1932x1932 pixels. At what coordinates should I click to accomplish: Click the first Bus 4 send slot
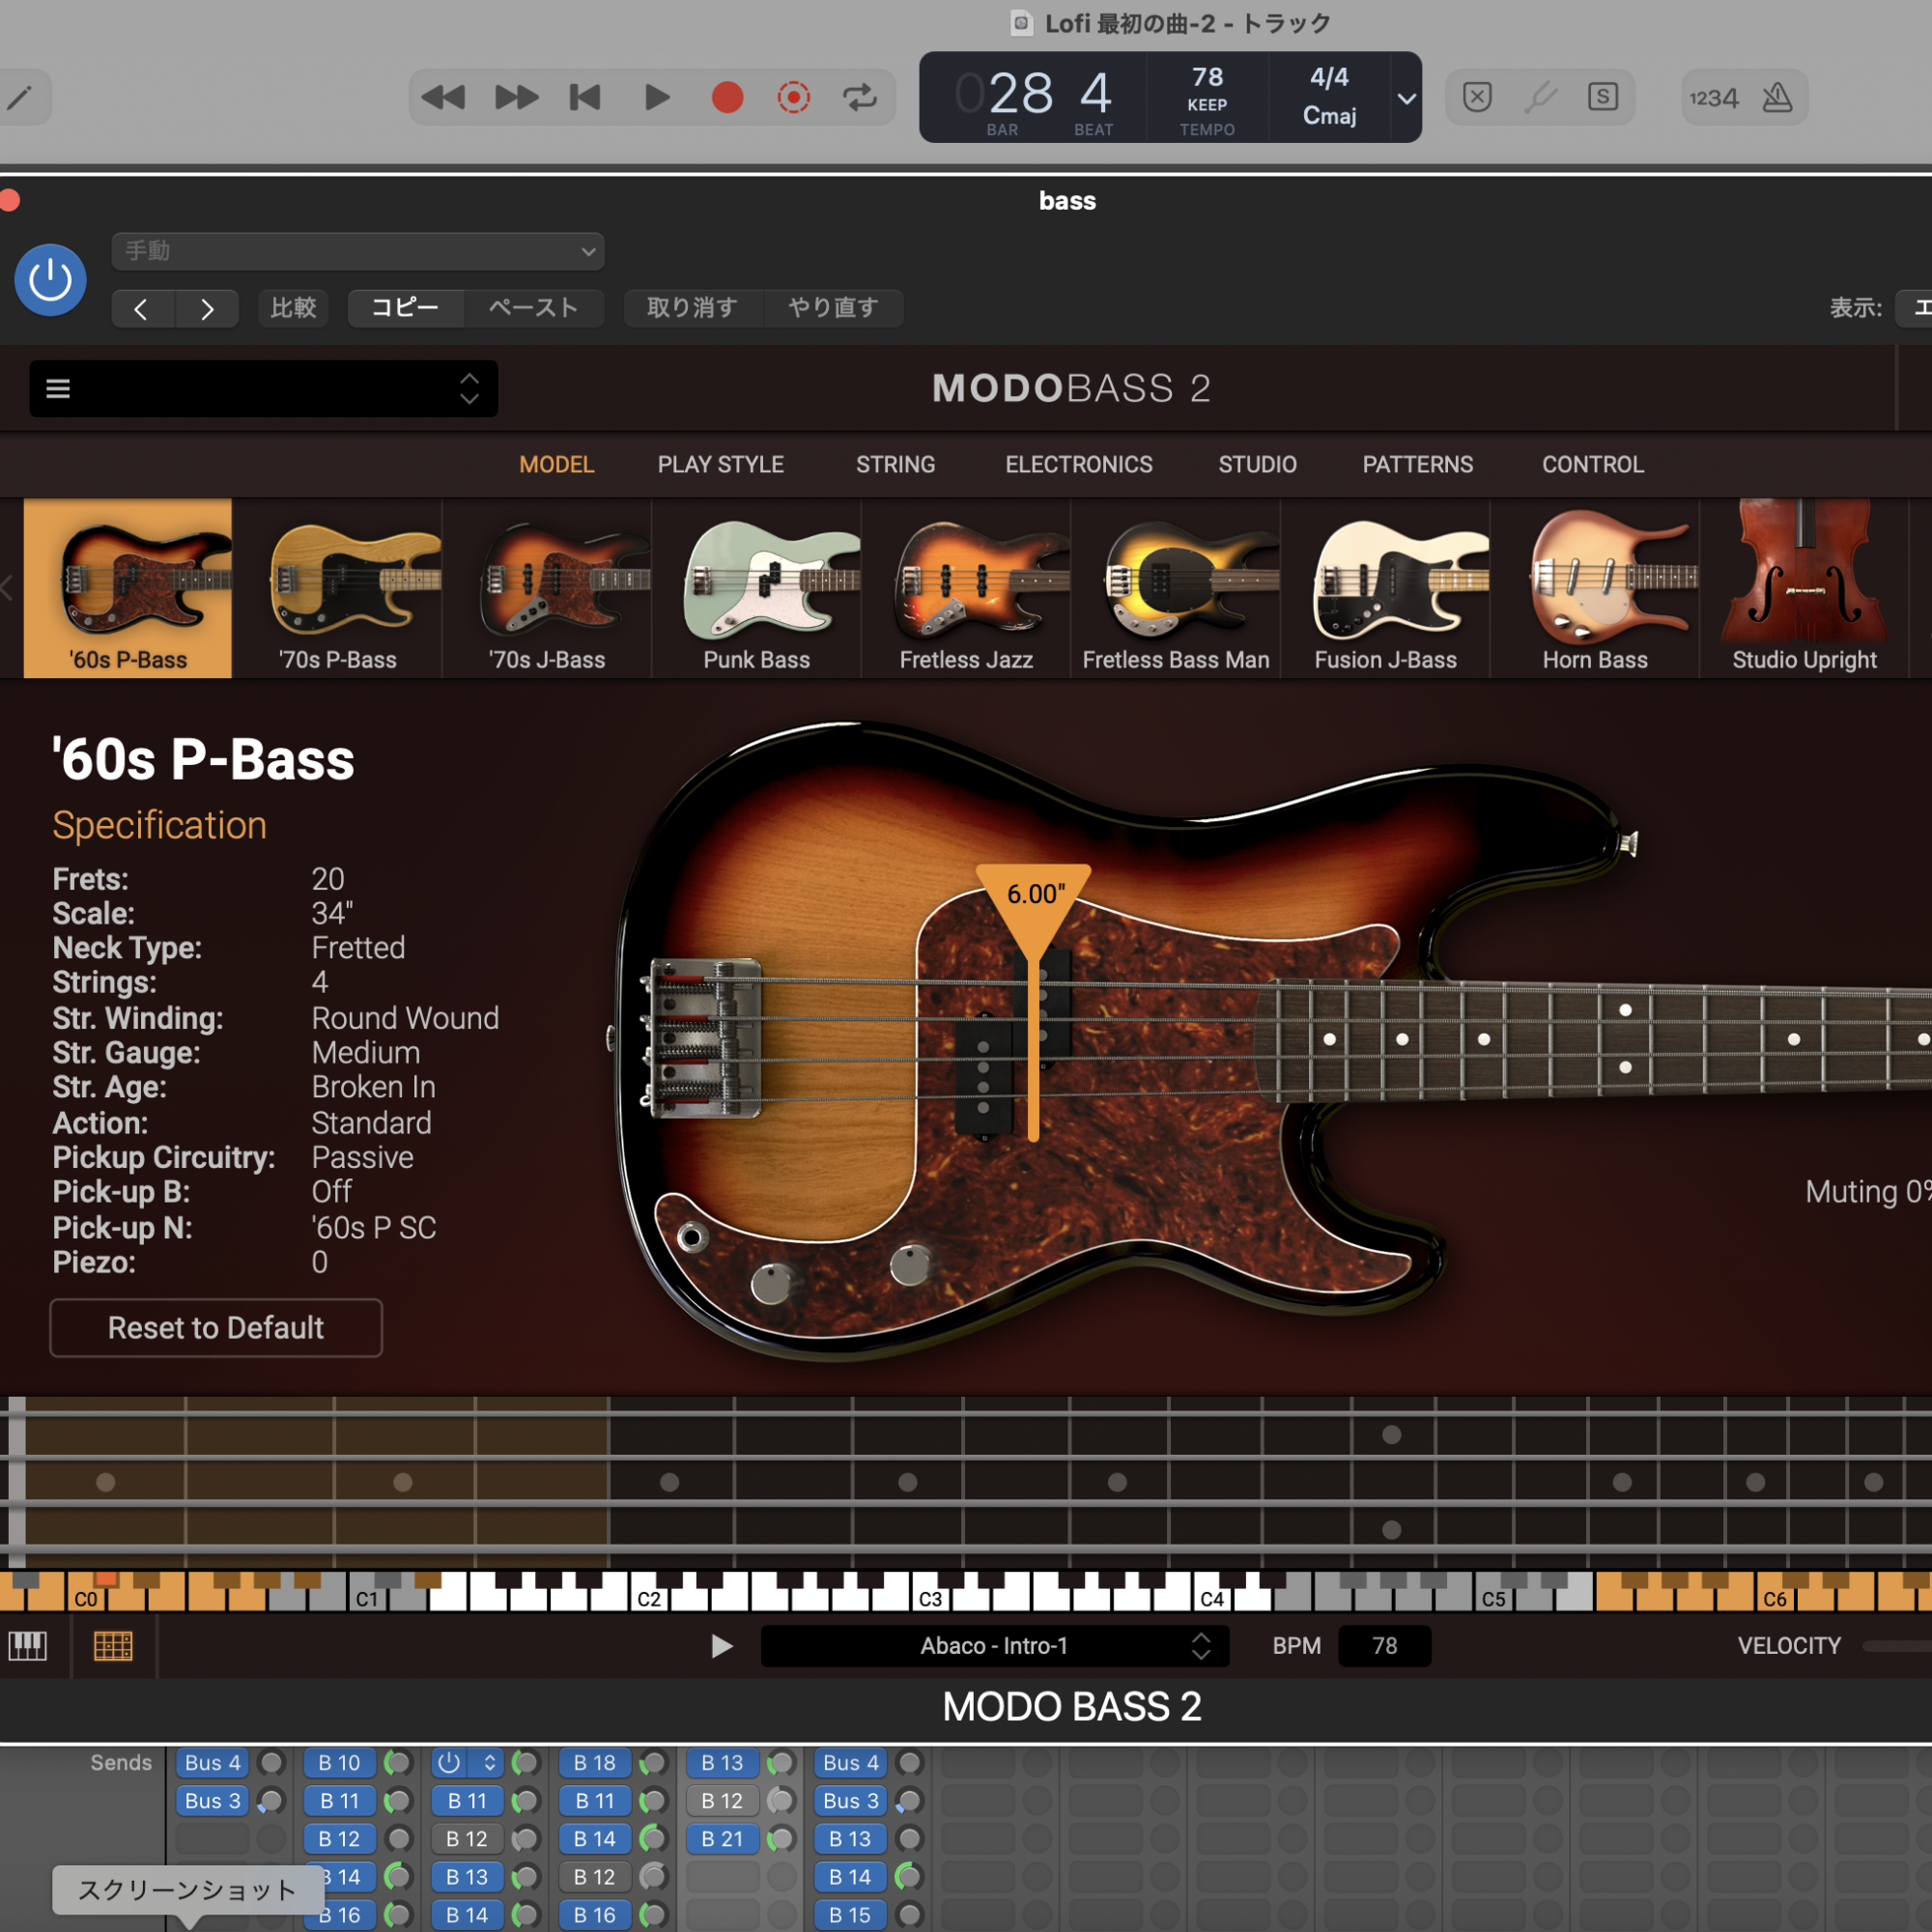tap(212, 1763)
